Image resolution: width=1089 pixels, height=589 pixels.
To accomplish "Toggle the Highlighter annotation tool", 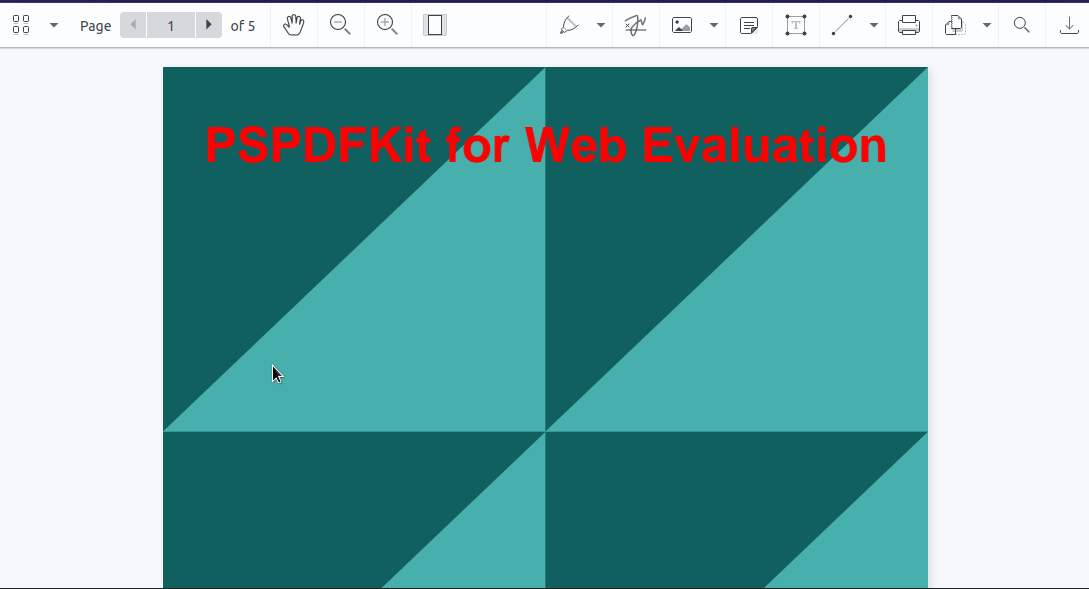I will click(x=570, y=25).
